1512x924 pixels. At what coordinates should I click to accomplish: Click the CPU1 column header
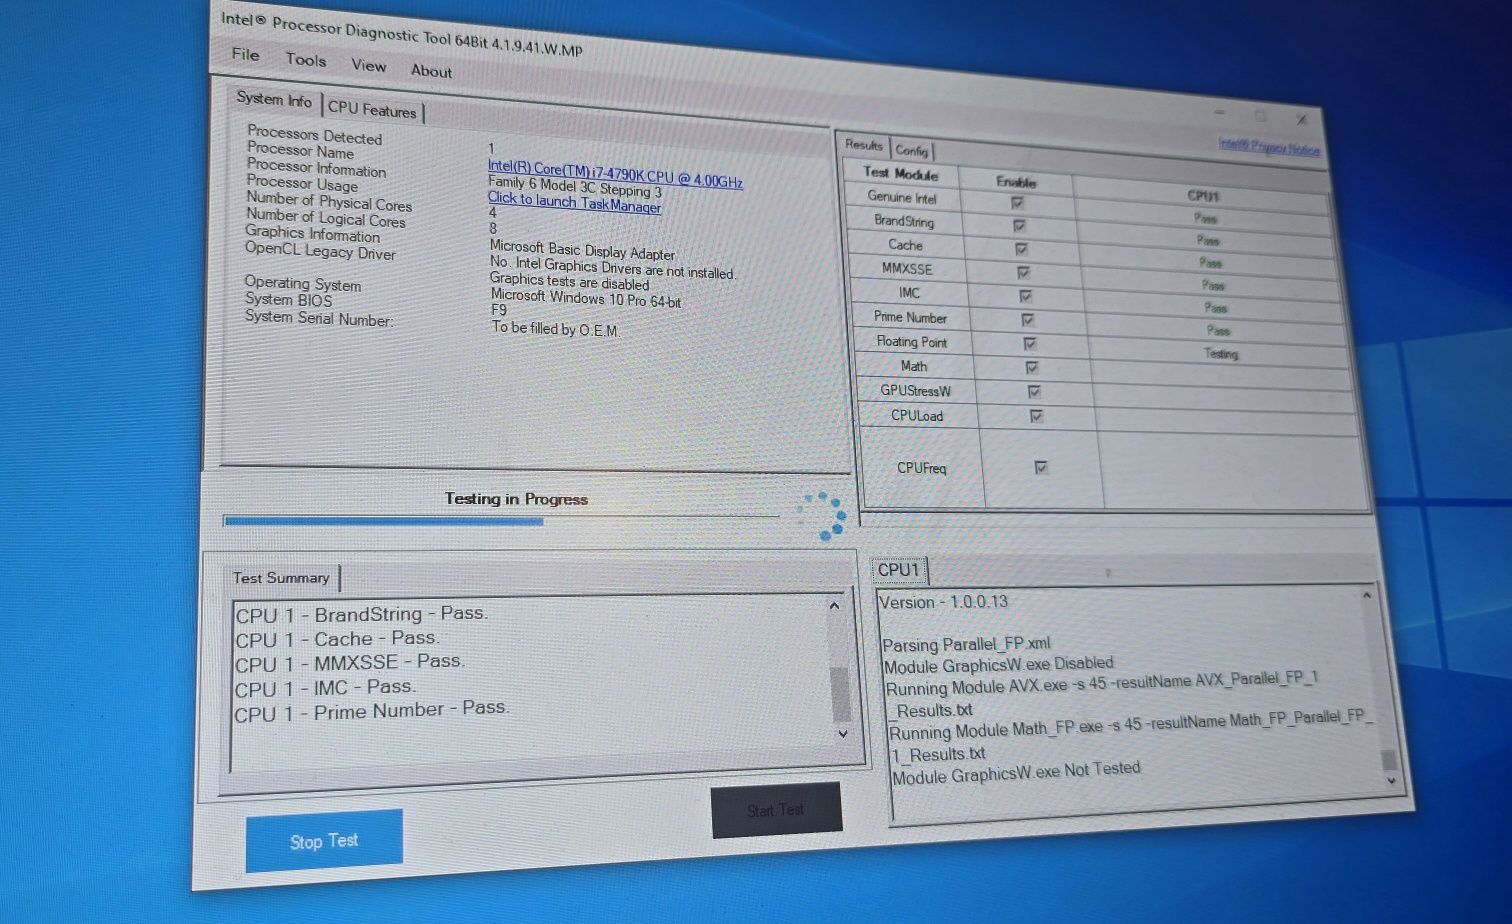[1202, 196]
